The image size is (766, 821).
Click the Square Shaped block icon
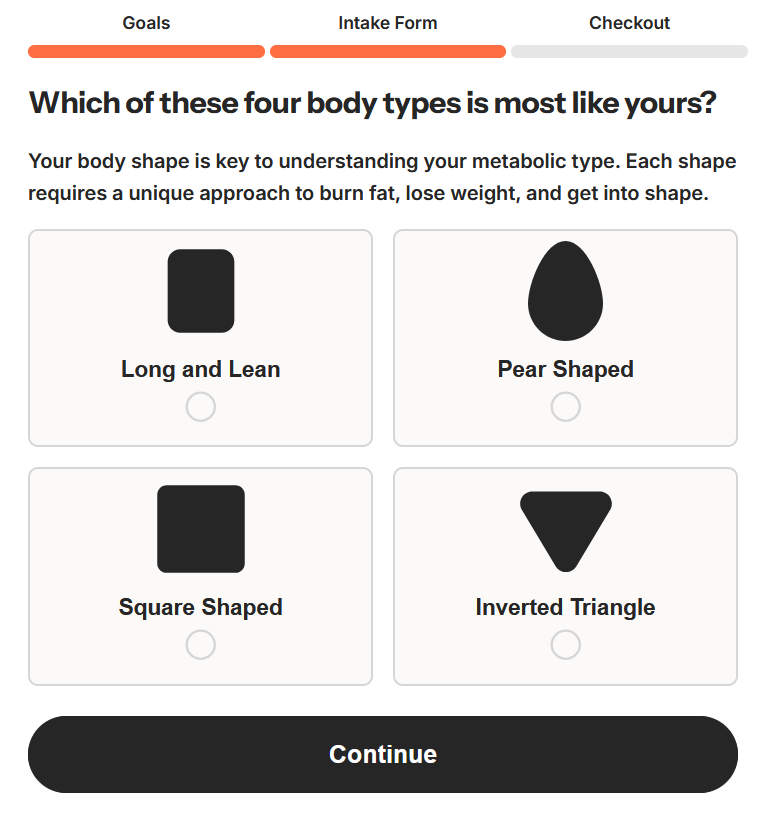click(201, 529)
